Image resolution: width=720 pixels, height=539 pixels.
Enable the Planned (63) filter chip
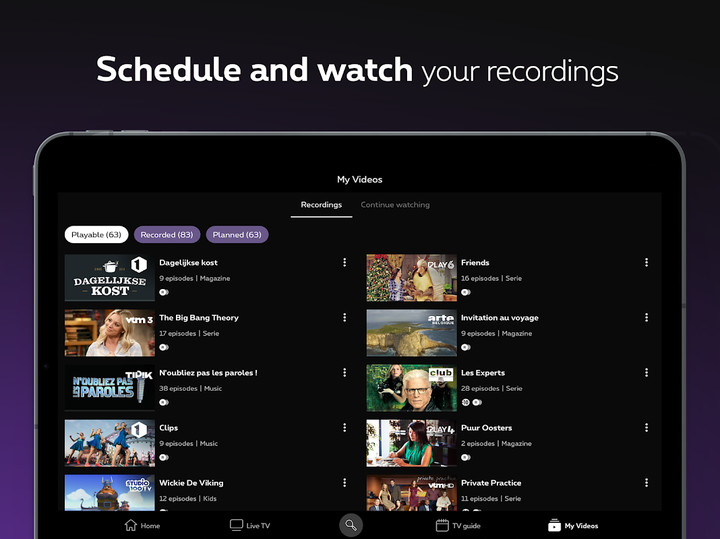(x=237, y=235)
